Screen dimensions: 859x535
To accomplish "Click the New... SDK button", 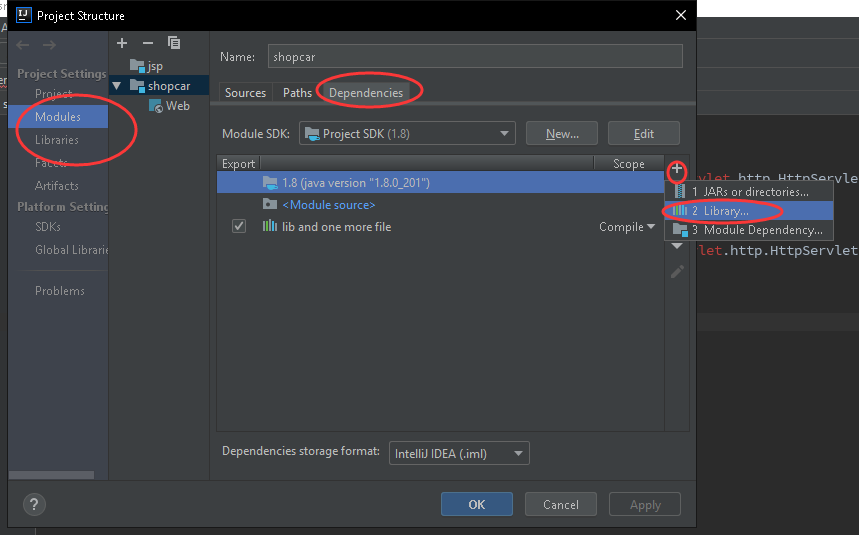I will 562,134.
